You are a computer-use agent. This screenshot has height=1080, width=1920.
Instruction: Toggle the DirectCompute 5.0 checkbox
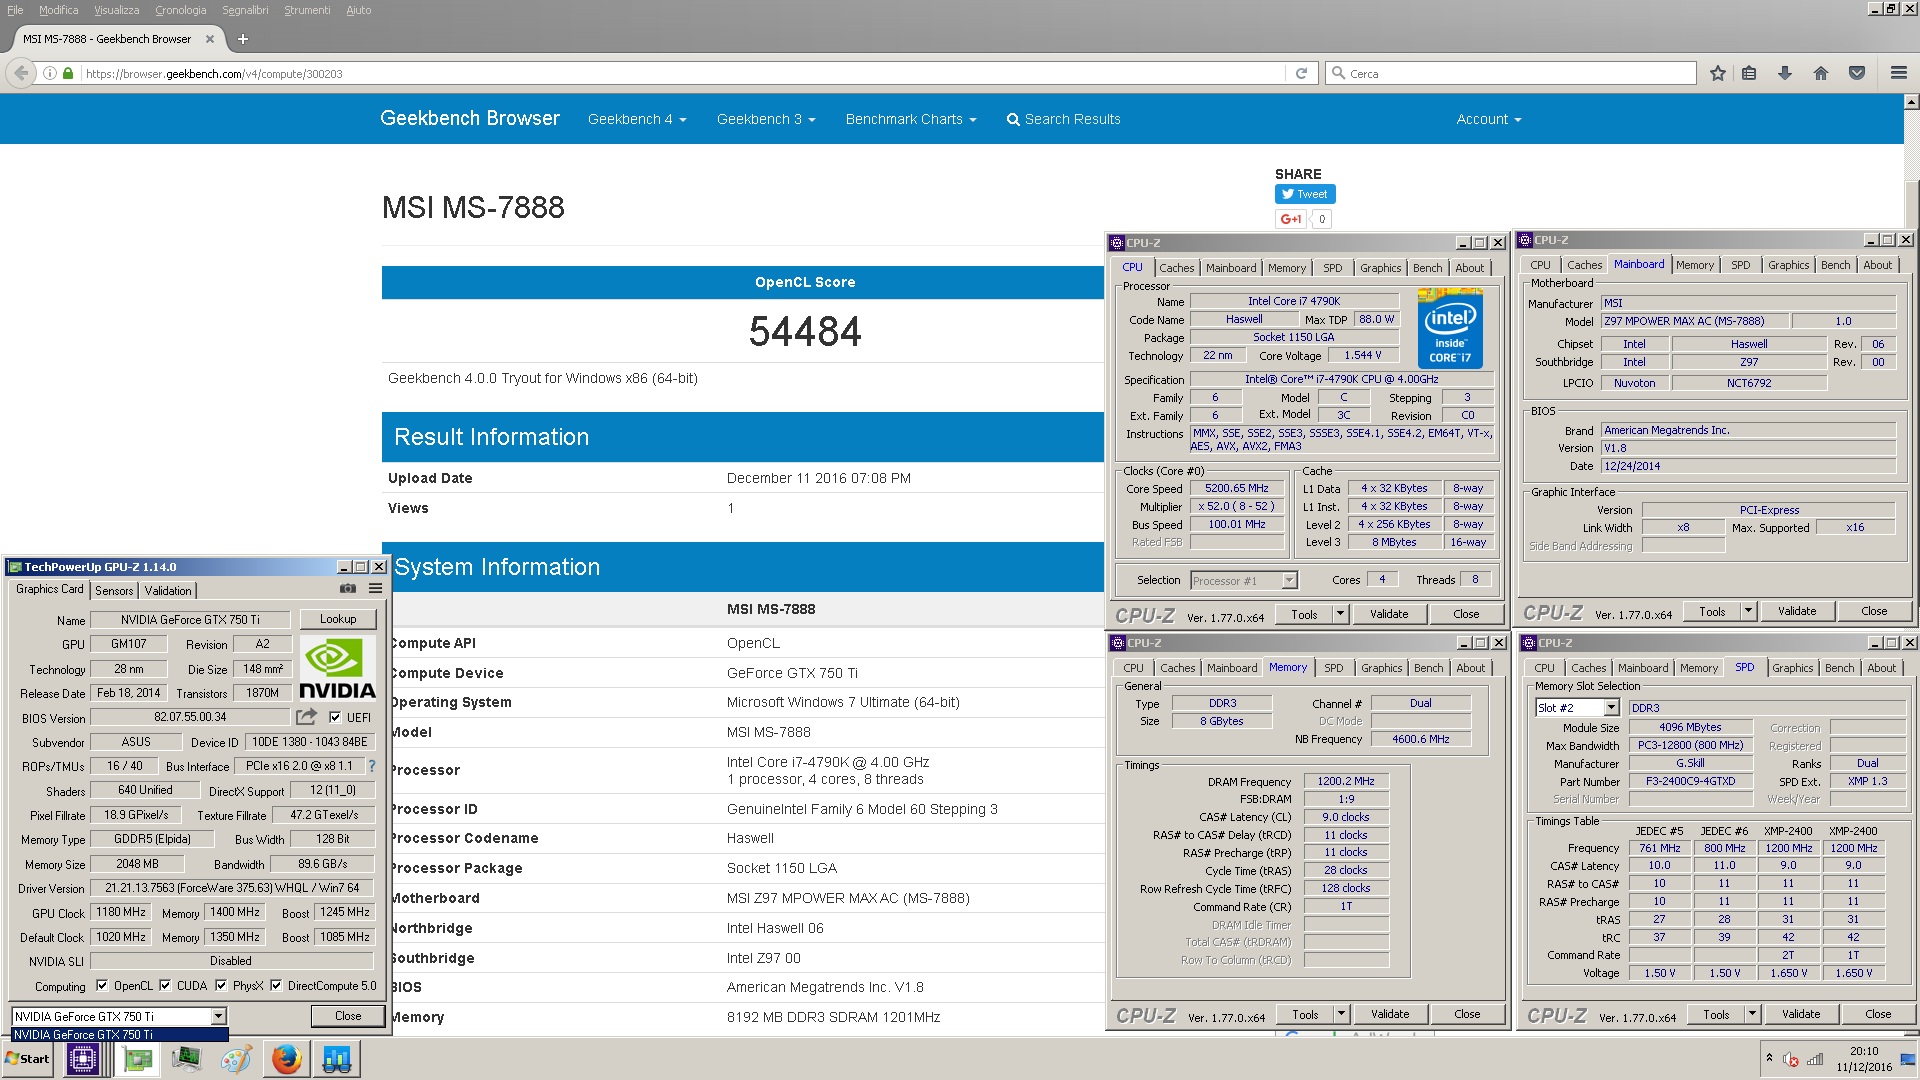pos(276,985)
